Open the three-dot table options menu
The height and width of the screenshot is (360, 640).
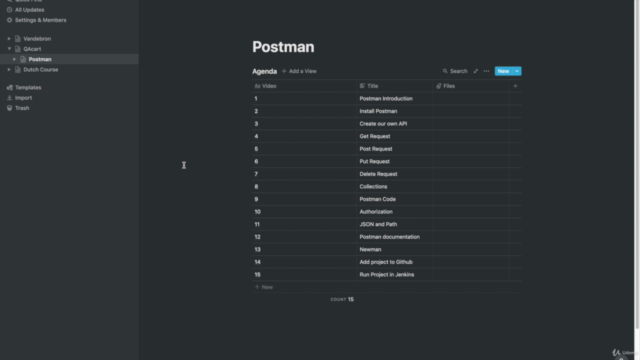click(486, 71)
